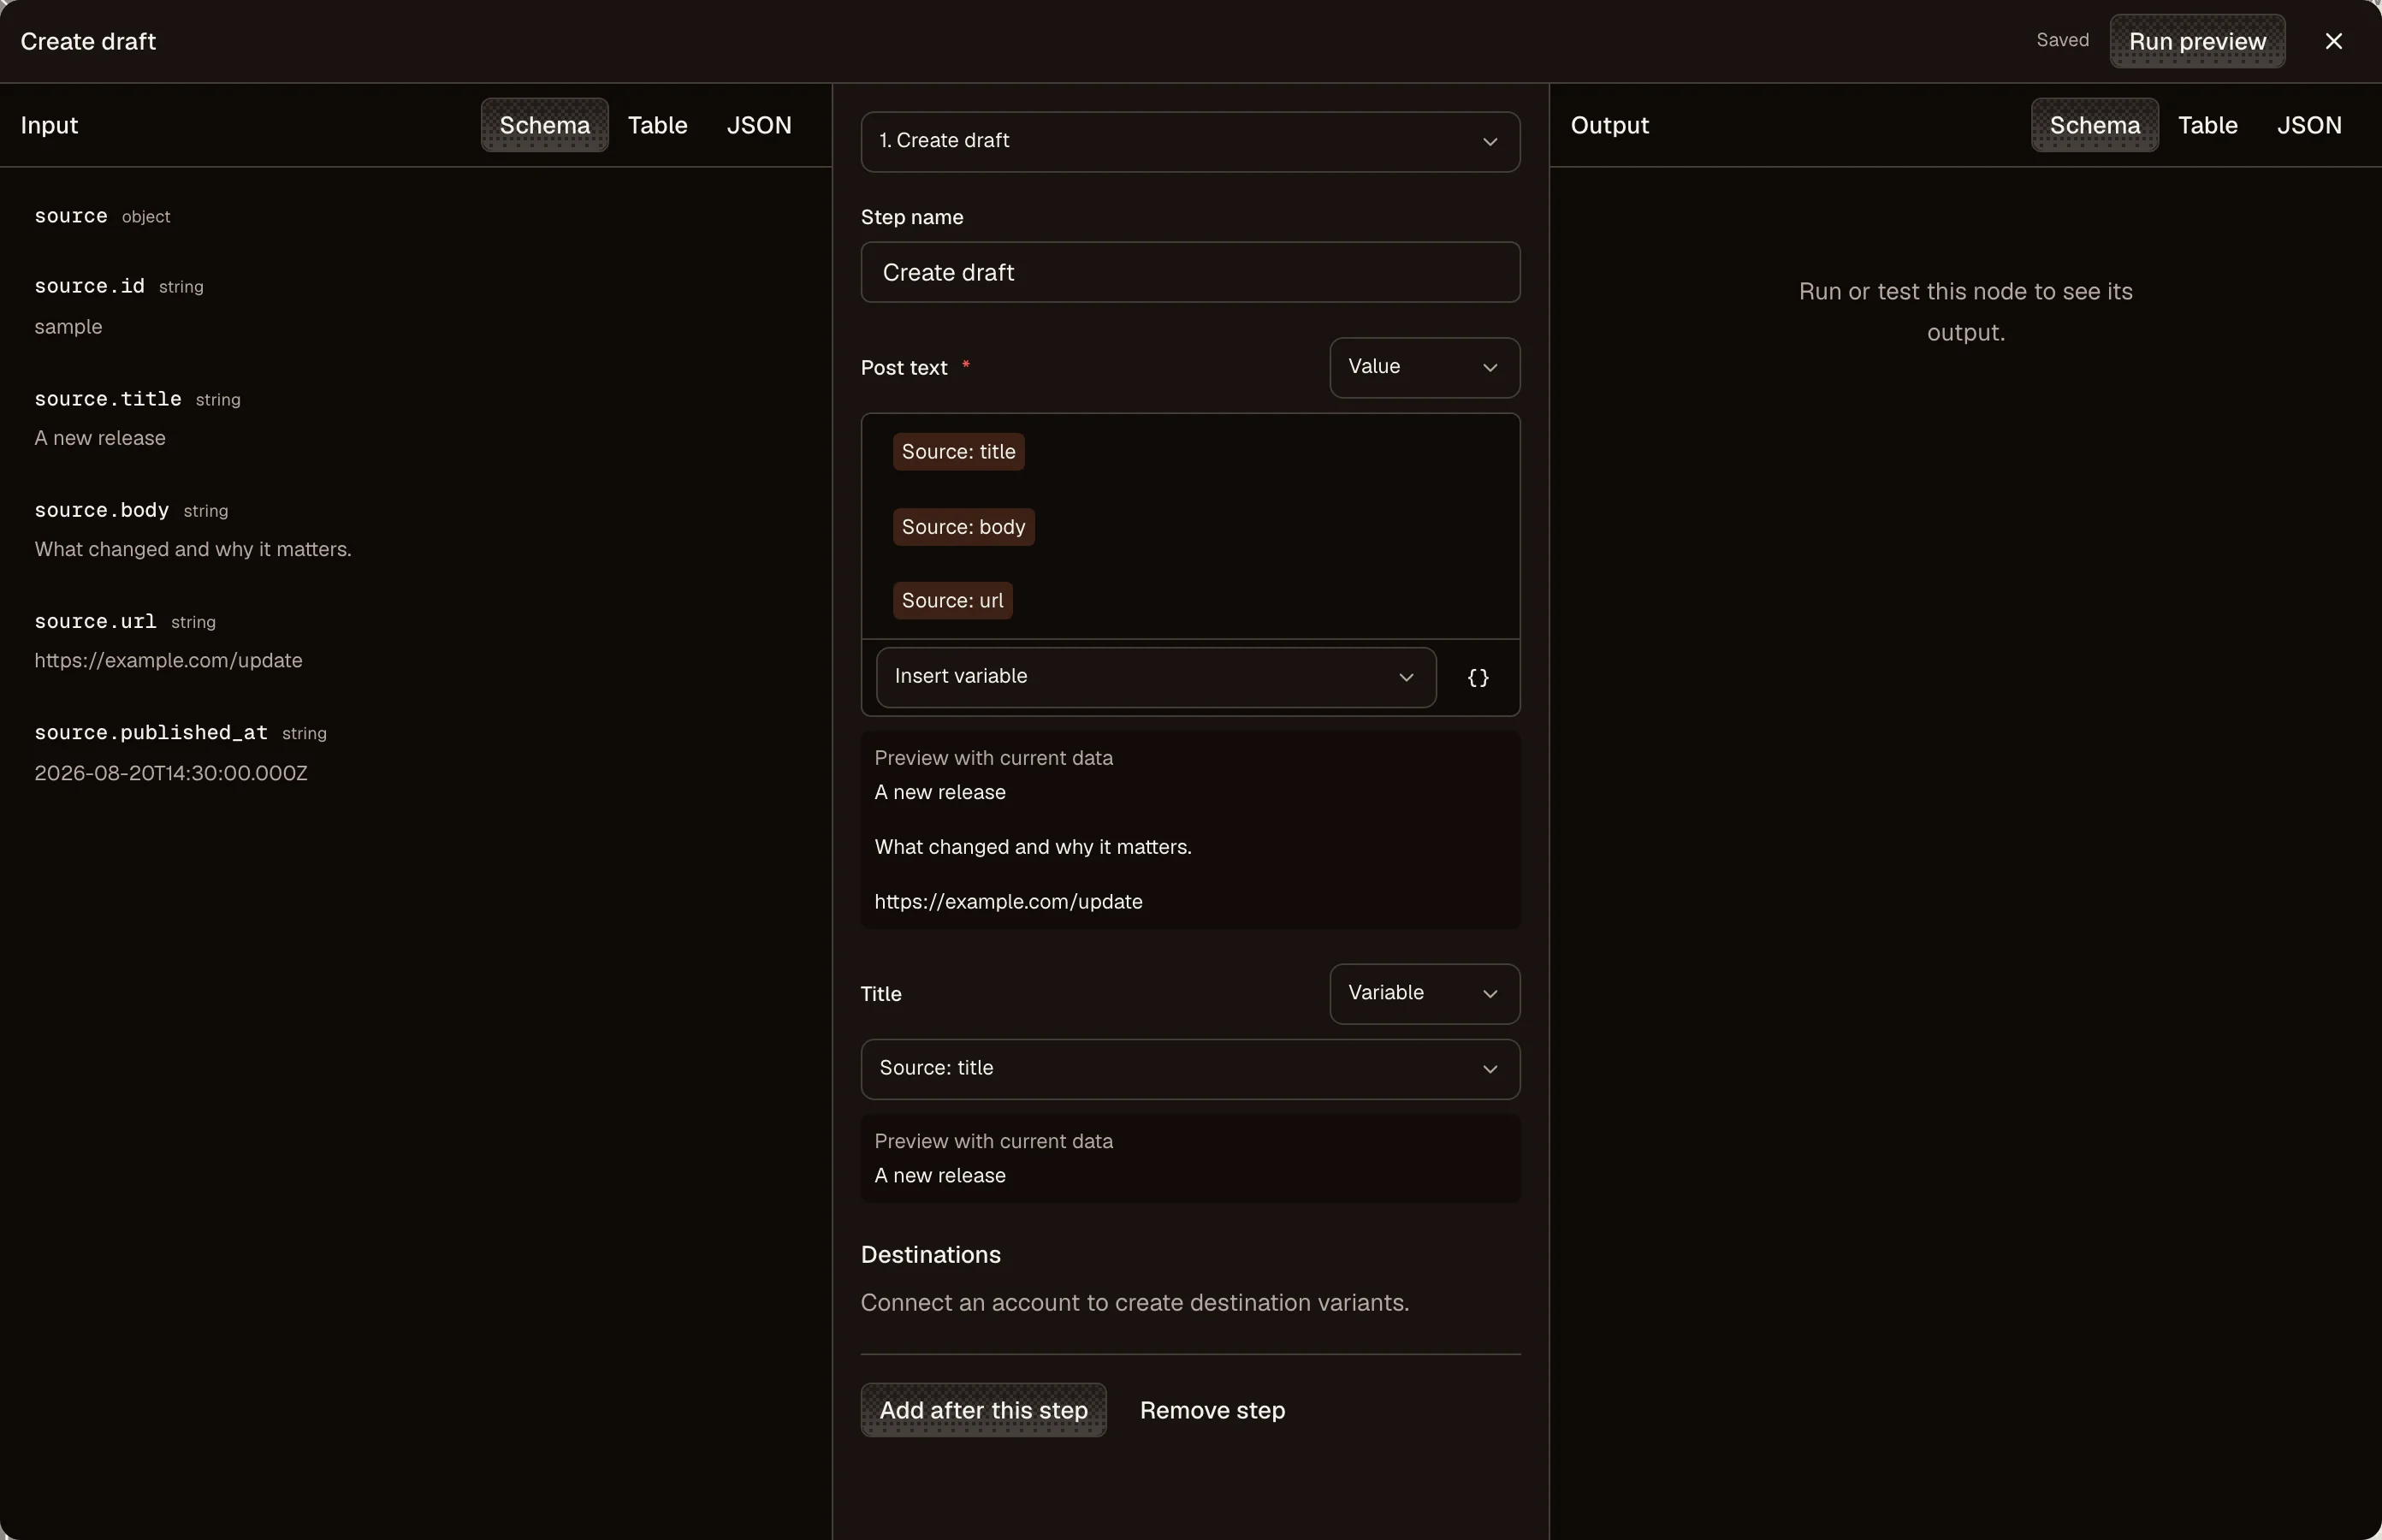Switch Output panel to JSON tab
This screenshot has height=1540, width=2382.
coord(2309,125)
